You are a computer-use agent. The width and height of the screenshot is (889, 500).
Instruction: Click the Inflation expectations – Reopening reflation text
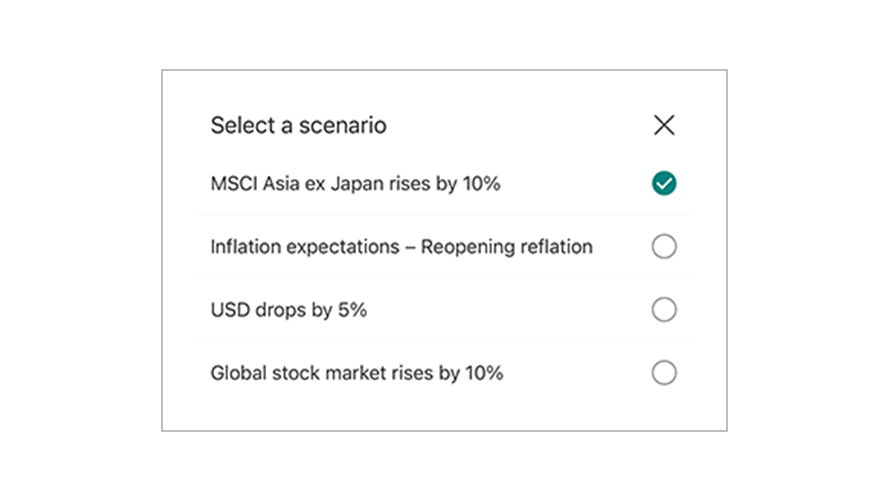401,247
